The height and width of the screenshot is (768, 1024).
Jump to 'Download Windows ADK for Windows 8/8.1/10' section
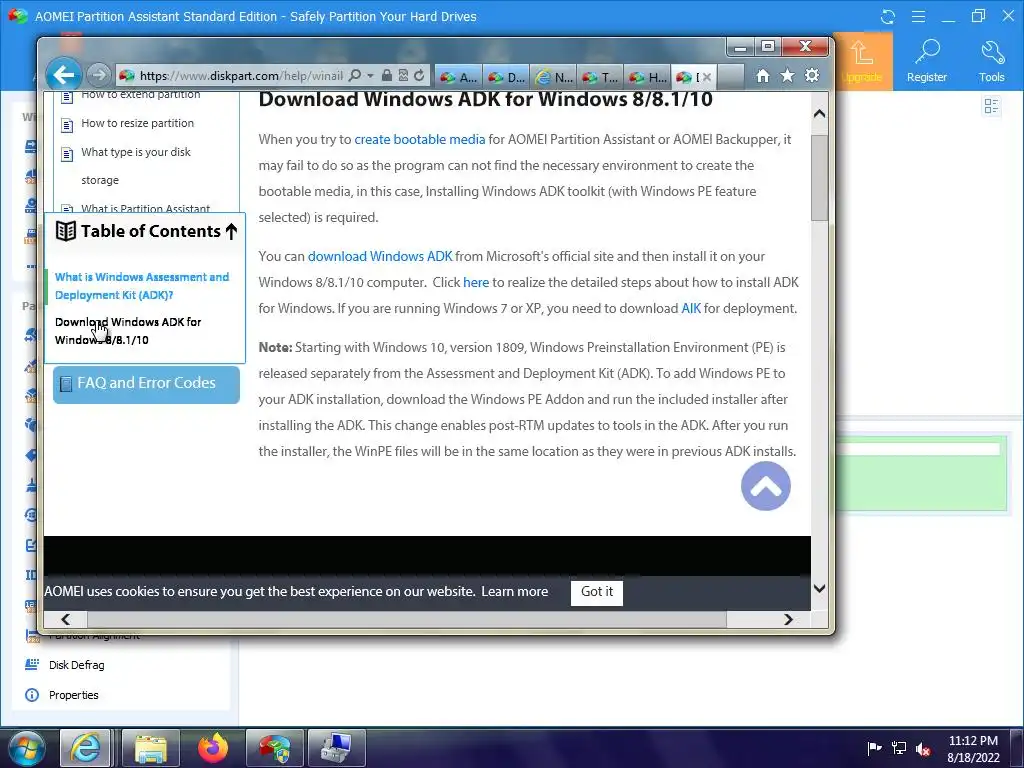(x=128, y=331)
